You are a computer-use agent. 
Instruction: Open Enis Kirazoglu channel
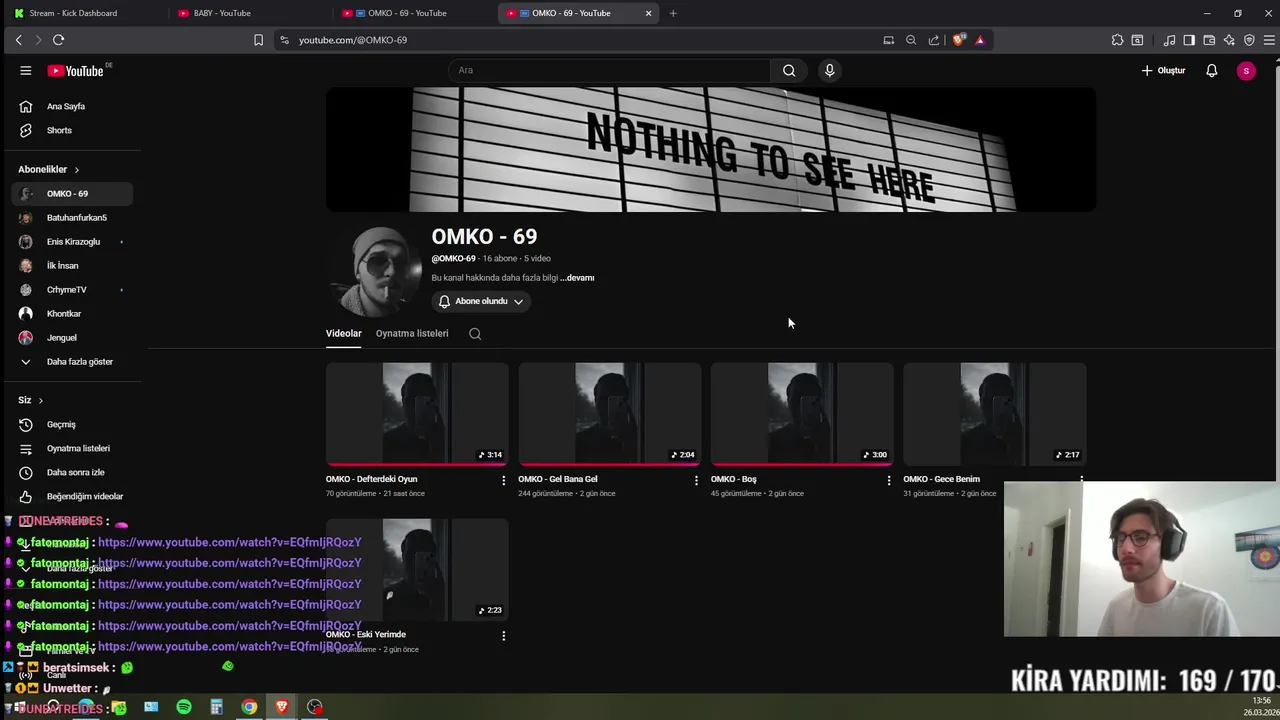point(72,242)
